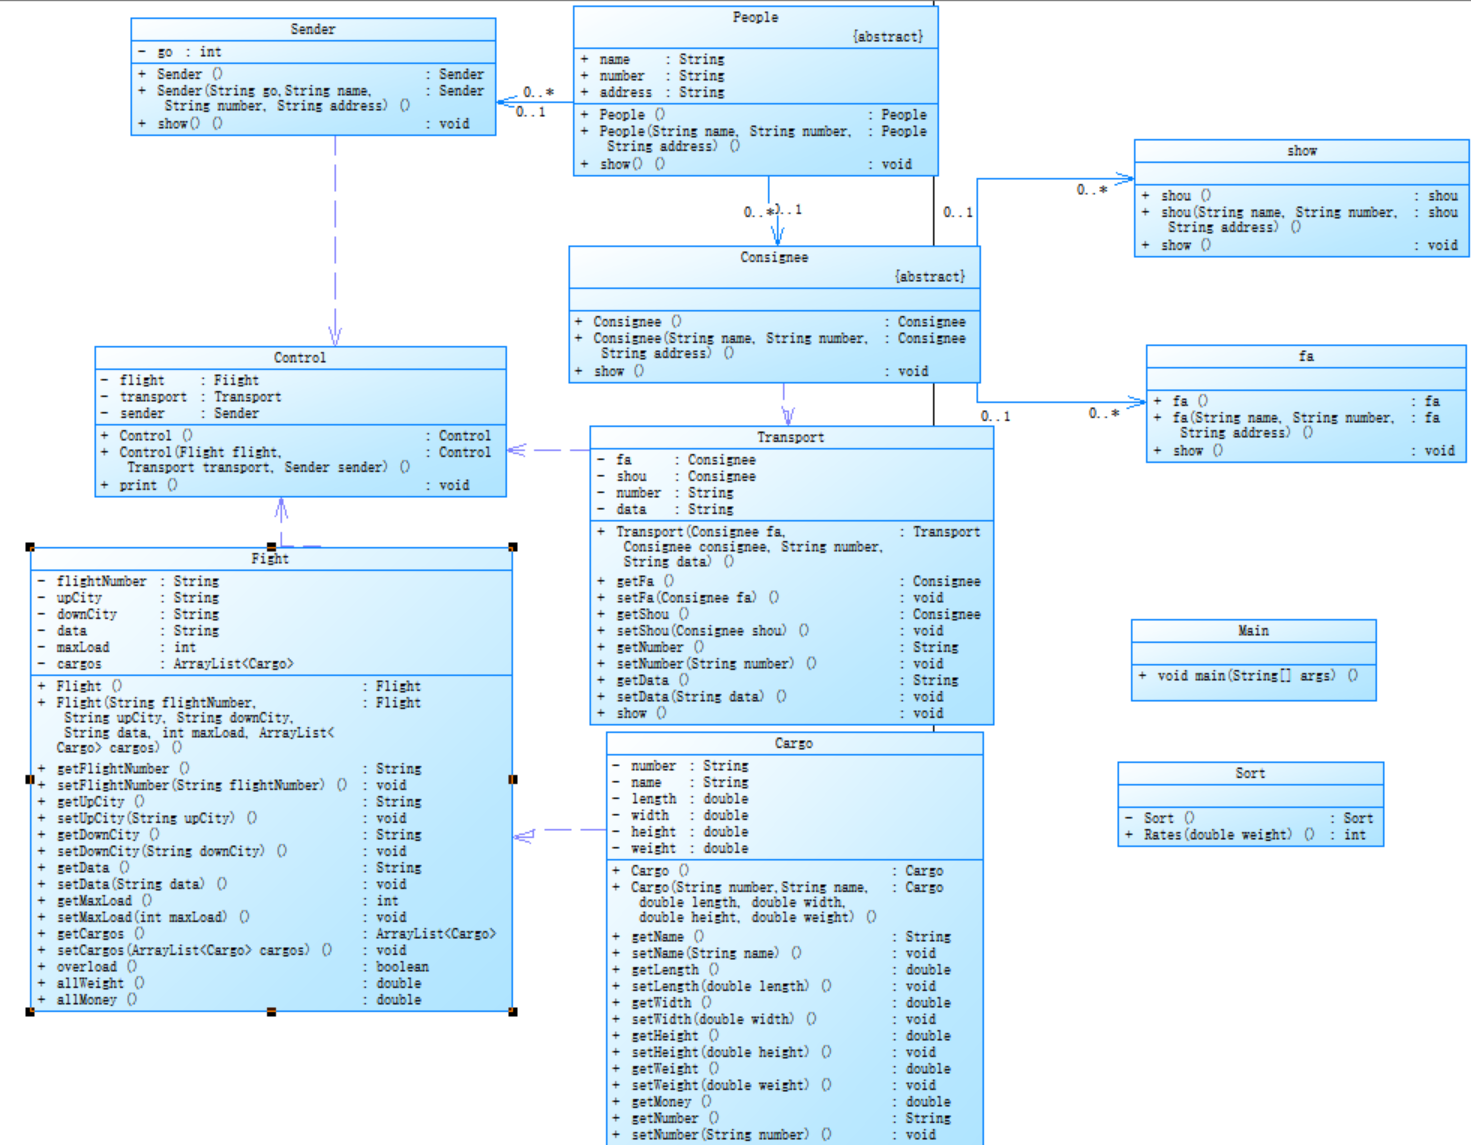Click the 0..* label near show class
This screenshot has width=1471, height=1145.
click(1092, 189)
